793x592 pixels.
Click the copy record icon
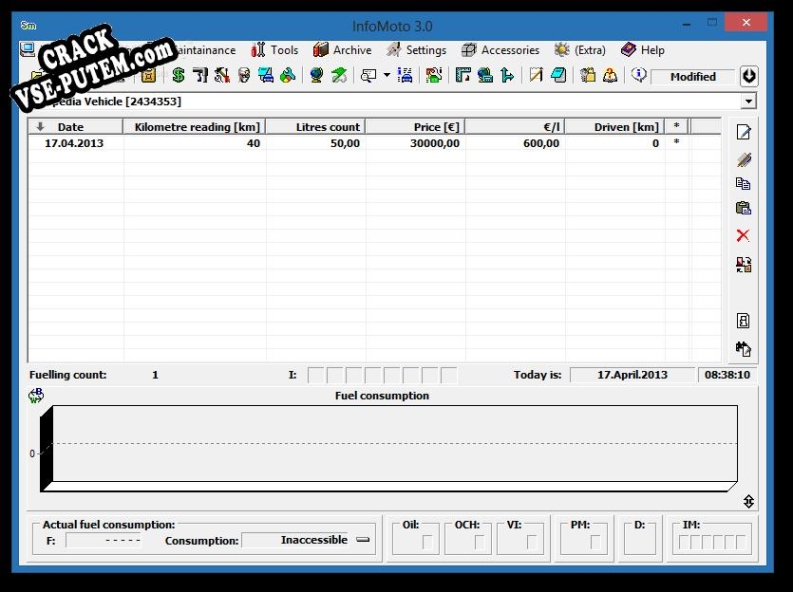point(743,184)
